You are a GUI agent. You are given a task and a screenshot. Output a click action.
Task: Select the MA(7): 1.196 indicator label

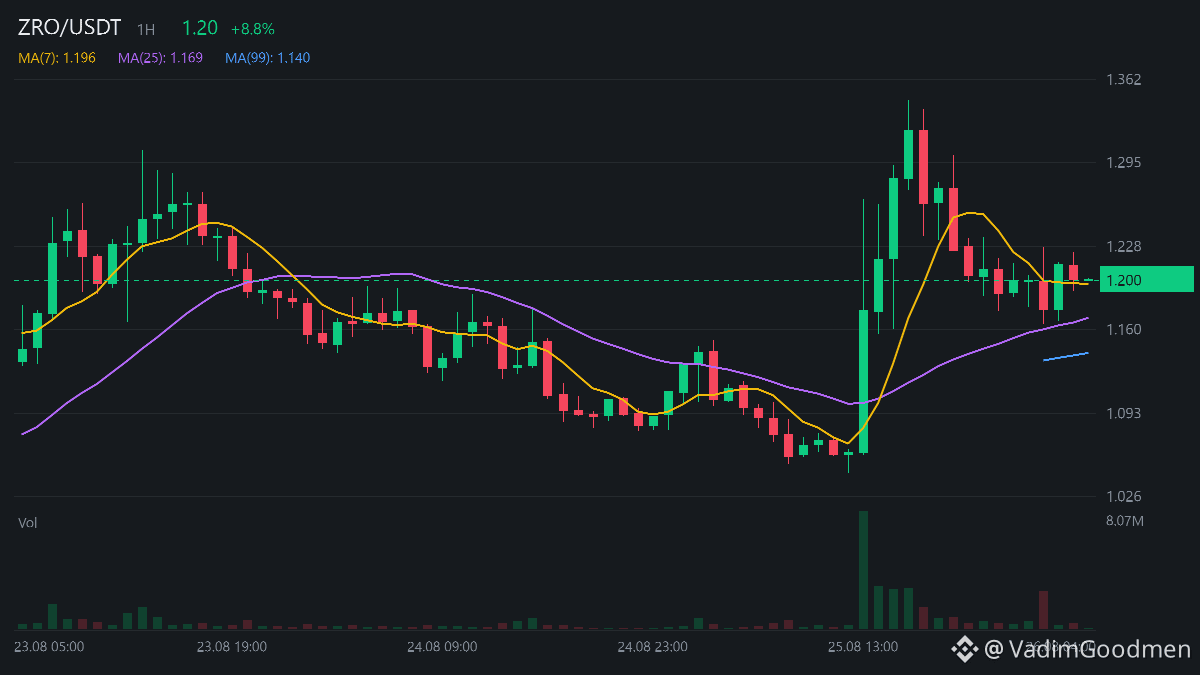pyautogui.click(x=57, y=58)
